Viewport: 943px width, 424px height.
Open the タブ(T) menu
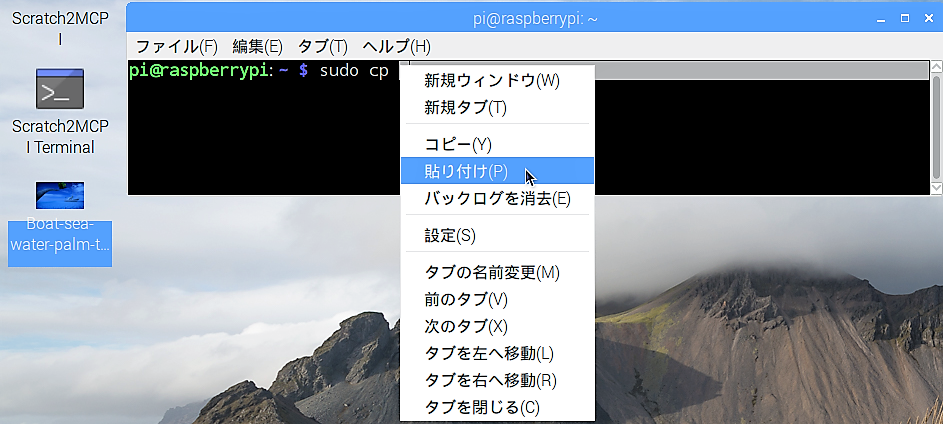click(x=323, y=46)
